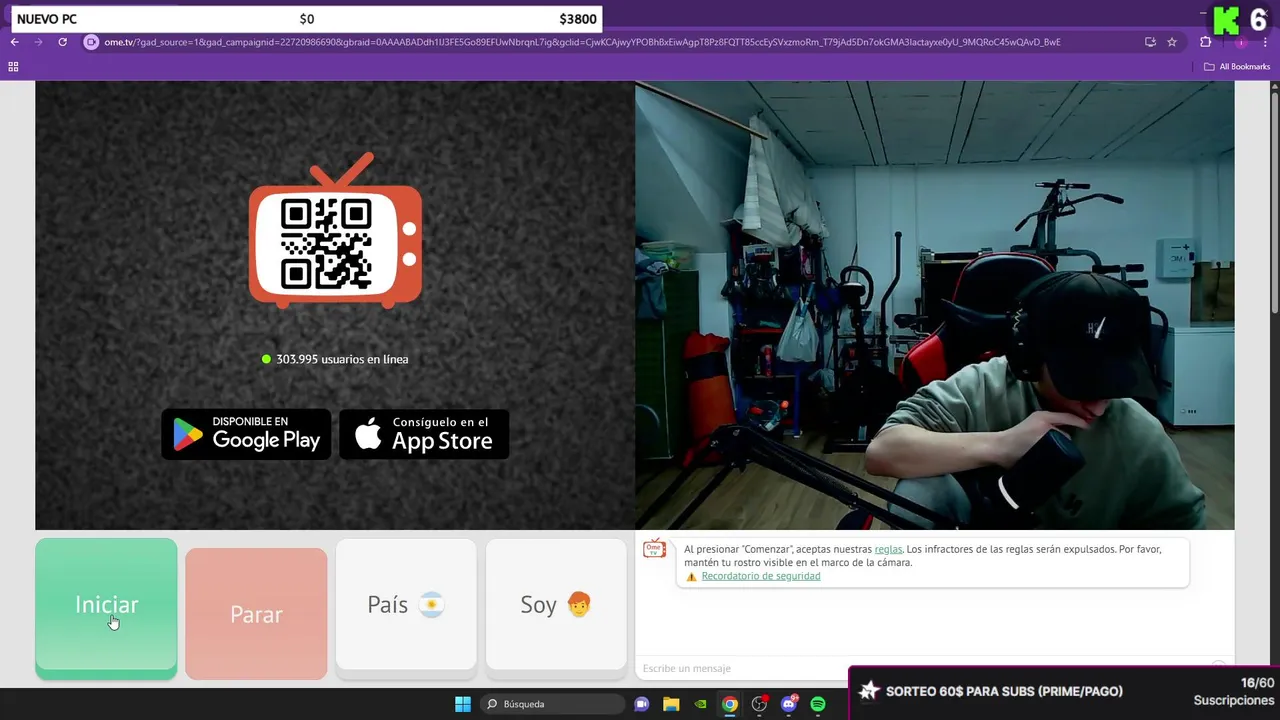
Task: Click the QR code TV logo
Action: [x=335, y=230]
